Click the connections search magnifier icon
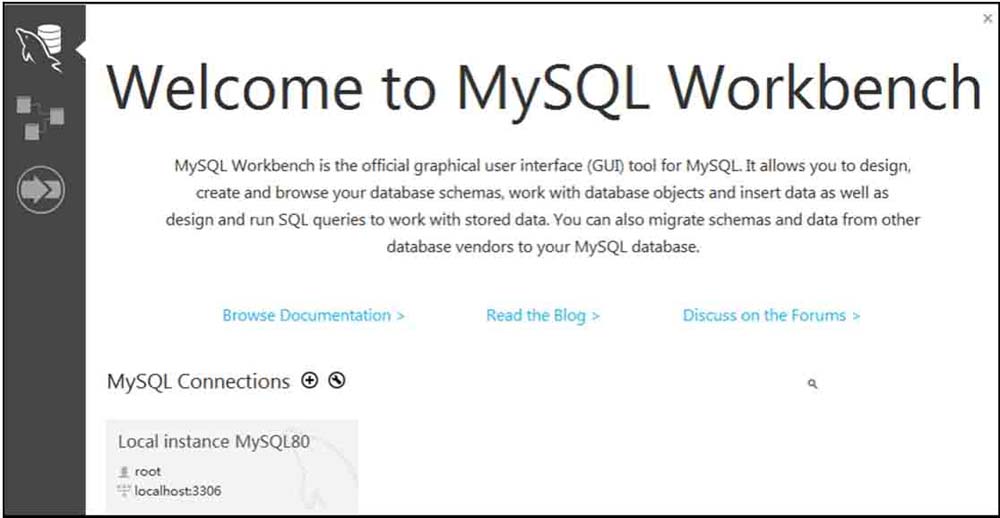This screenshot has height=518, width=1000. click(812, 384)
